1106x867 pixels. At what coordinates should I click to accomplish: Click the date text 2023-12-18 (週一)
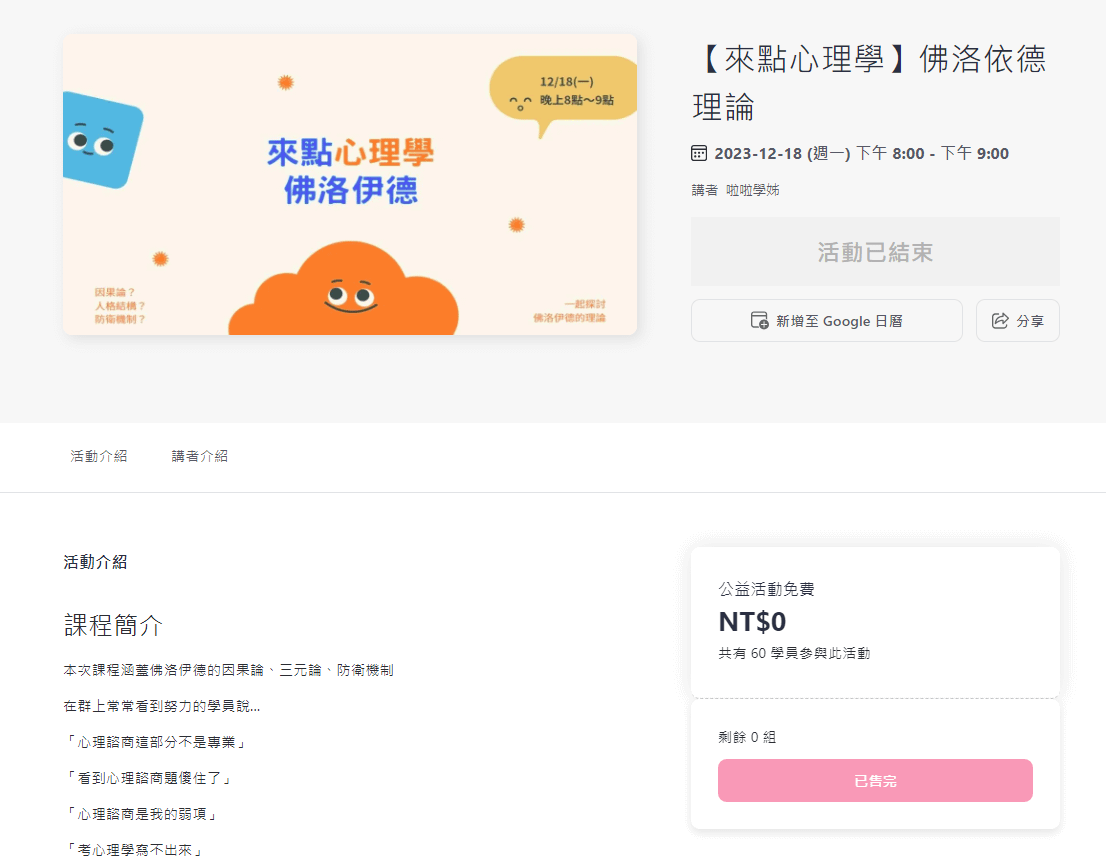point(782,153)
